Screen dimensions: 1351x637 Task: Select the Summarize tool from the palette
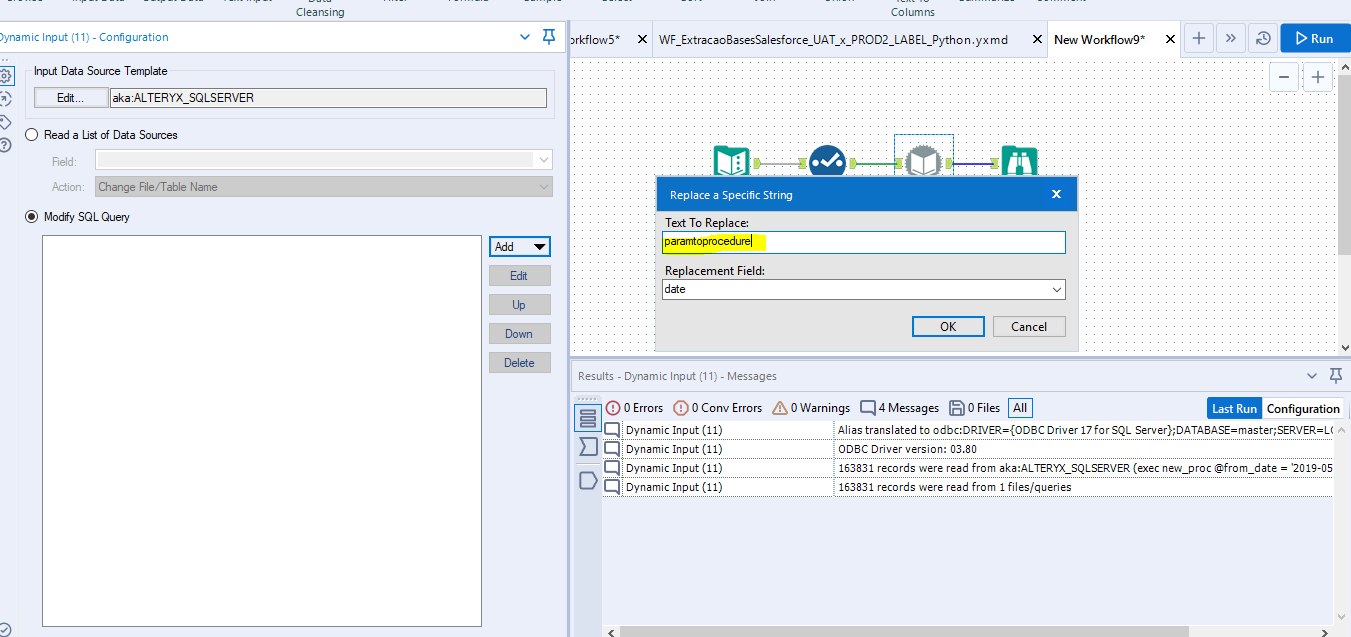(x=985, y=4)
